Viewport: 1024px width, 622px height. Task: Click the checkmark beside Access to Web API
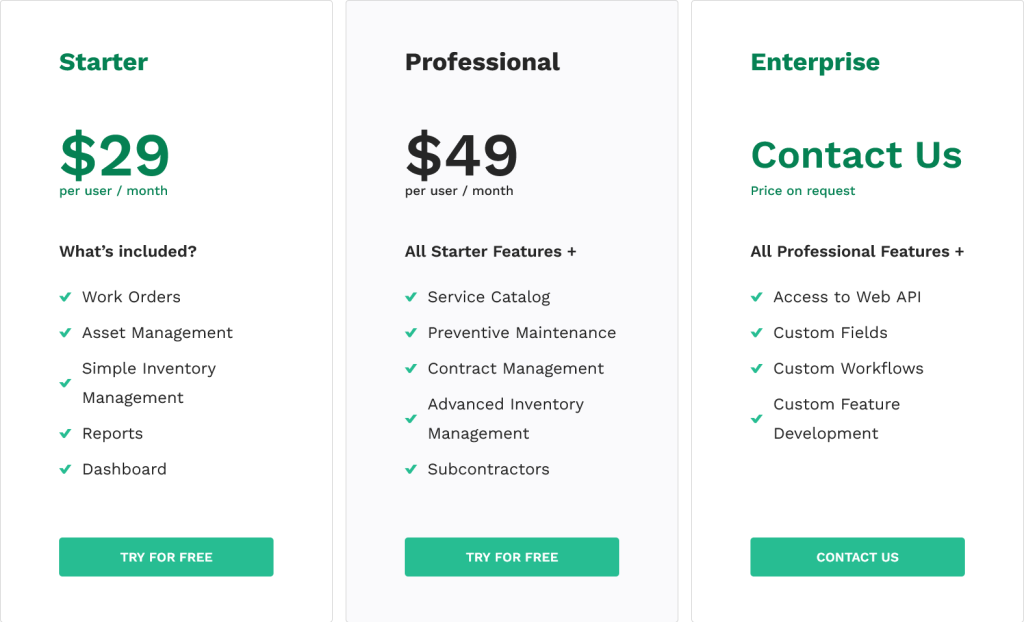coord(757,297)
